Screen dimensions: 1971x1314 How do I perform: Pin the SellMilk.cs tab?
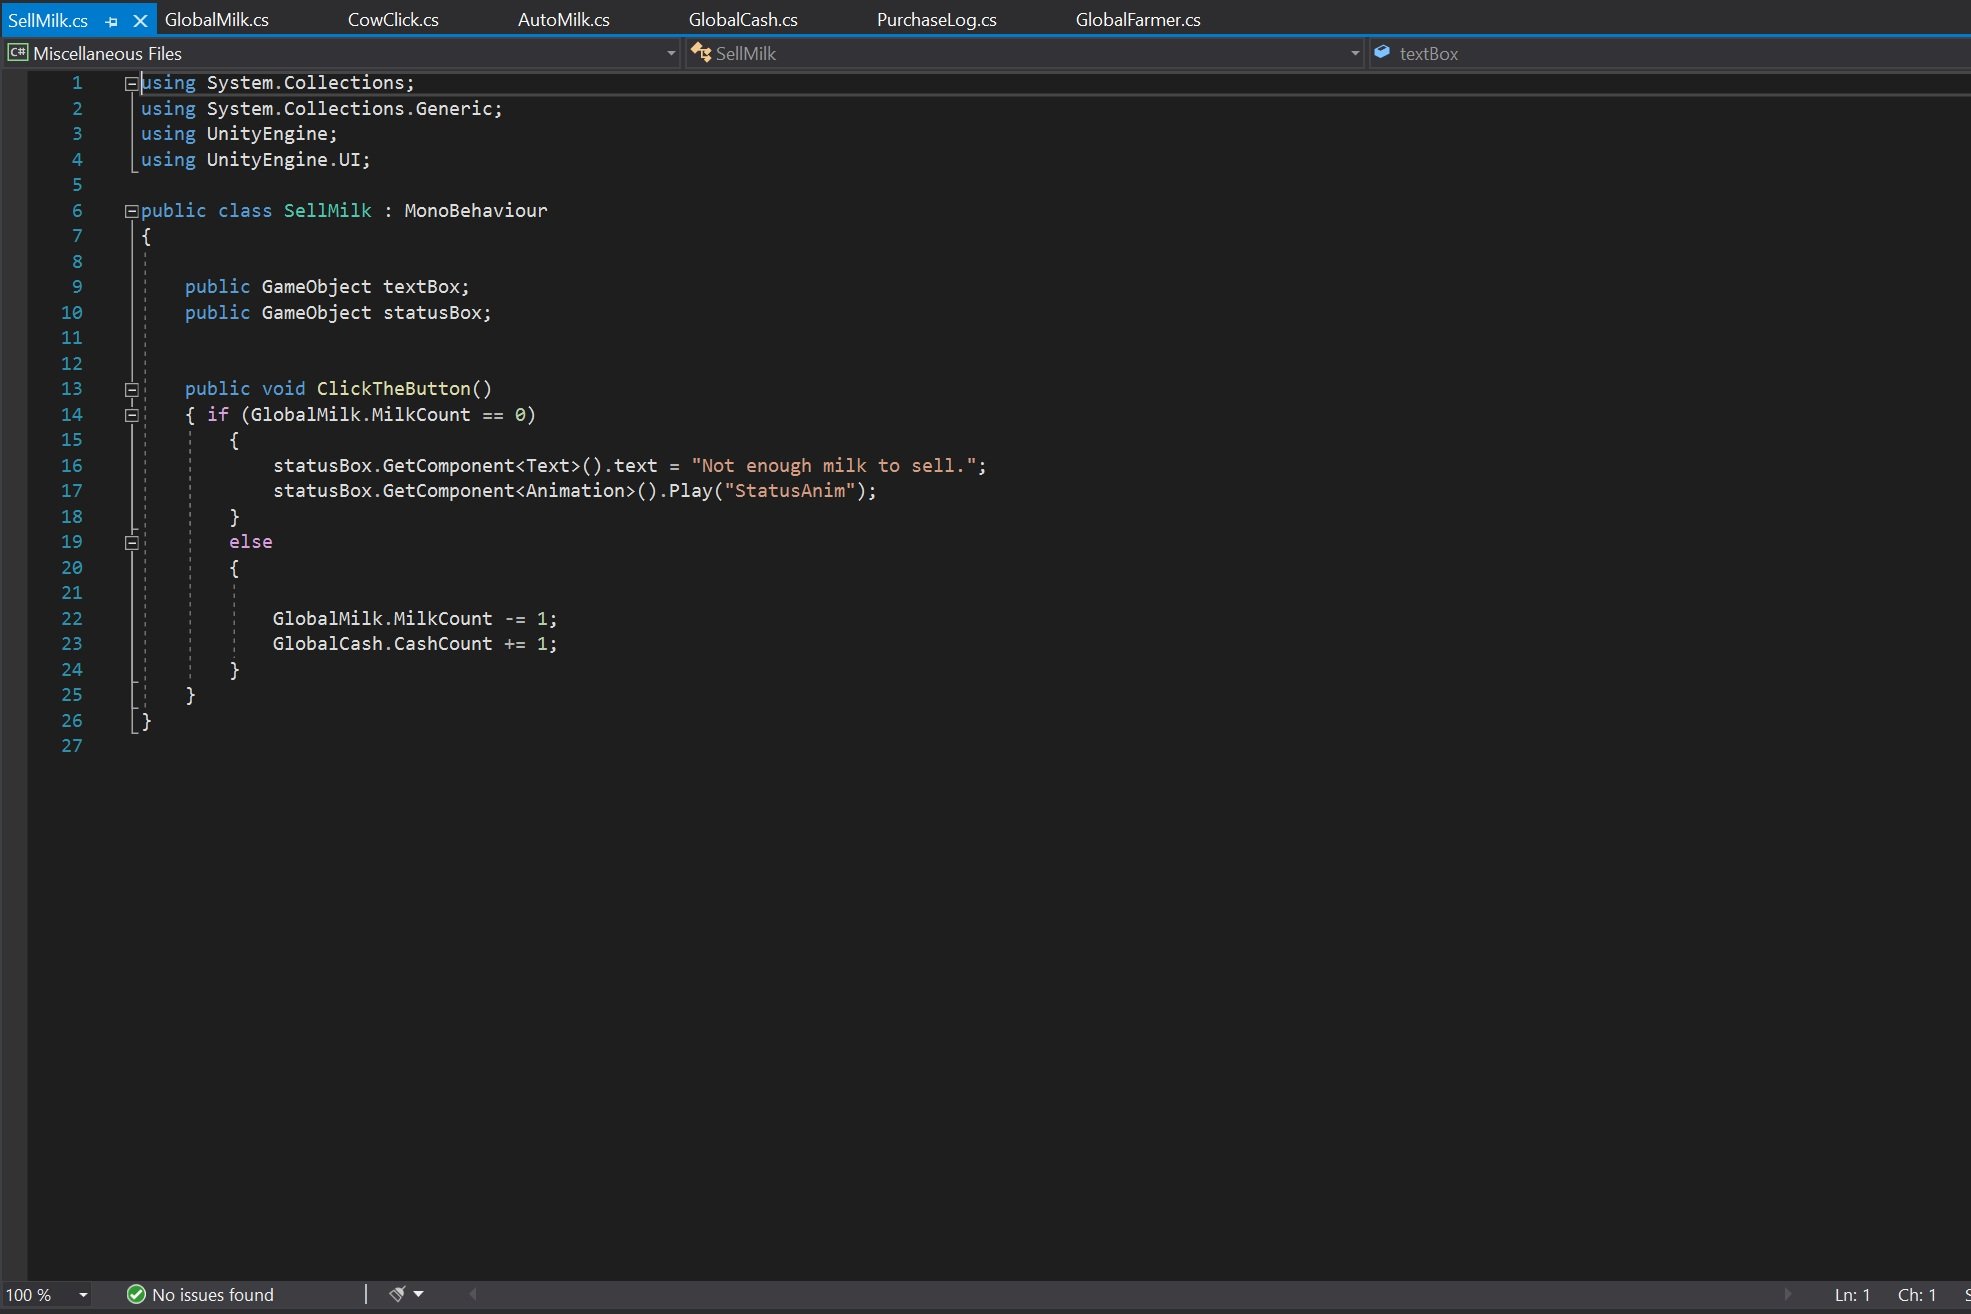click(112, 20)
